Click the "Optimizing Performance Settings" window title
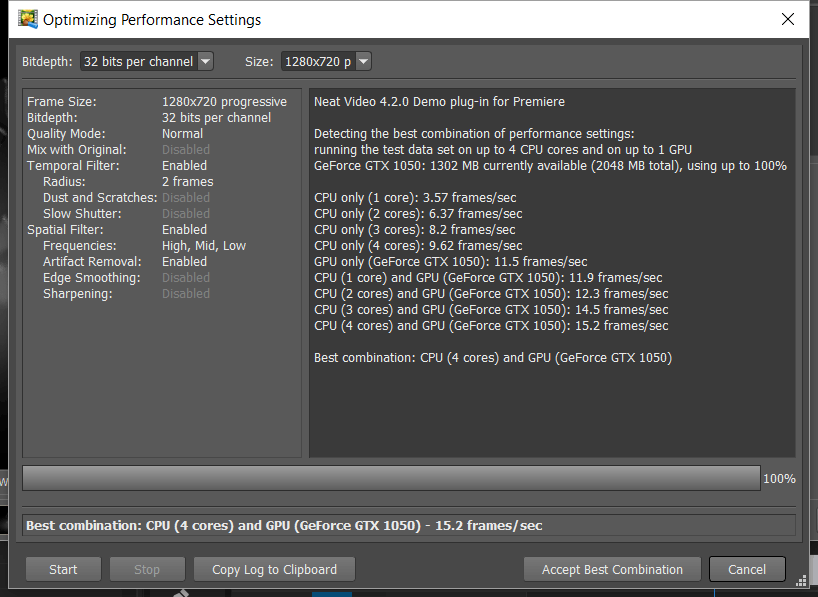 tap(152, 20)
